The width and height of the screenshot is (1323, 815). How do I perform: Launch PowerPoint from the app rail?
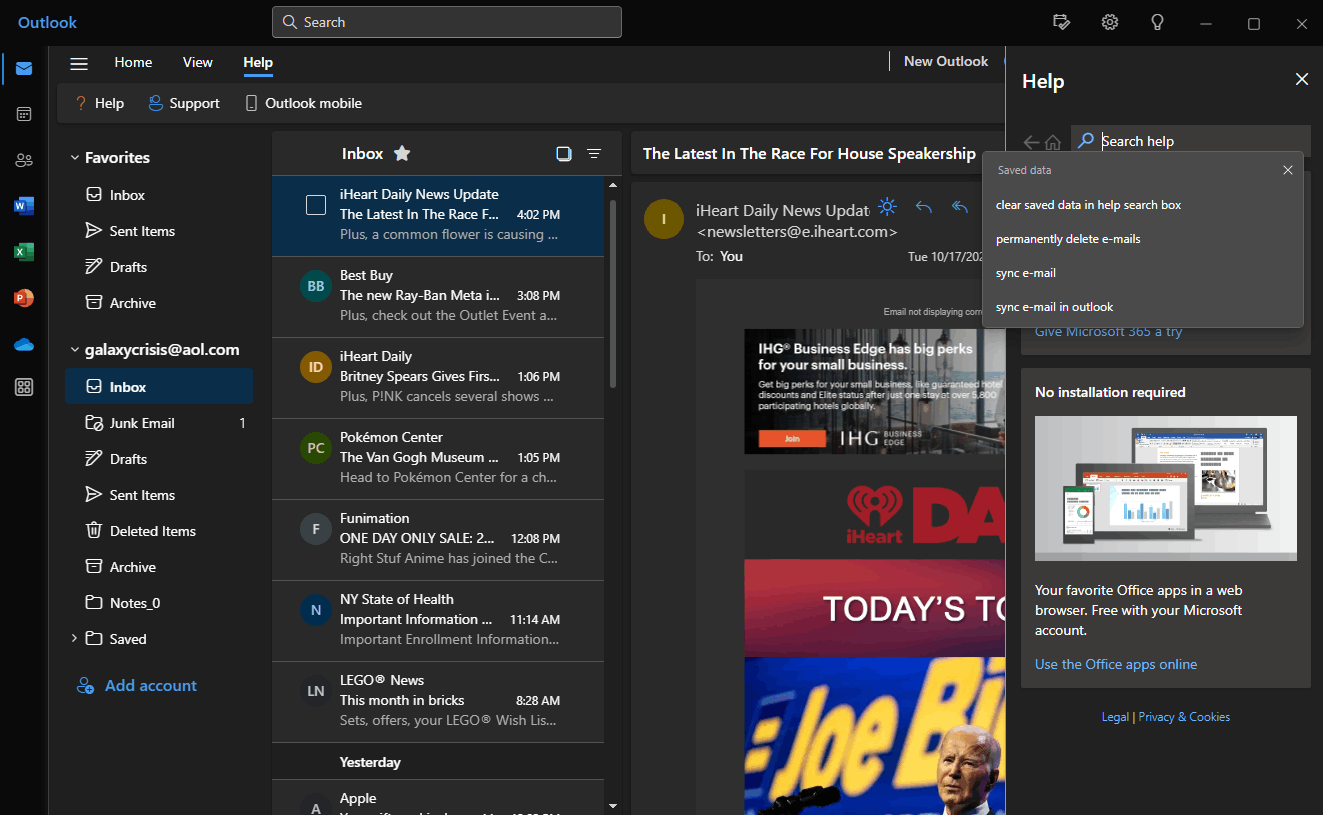click(x=24, y=298)
